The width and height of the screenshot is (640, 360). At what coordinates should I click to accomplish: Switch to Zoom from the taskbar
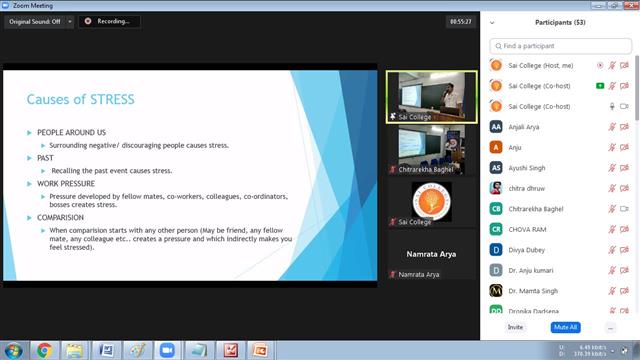pos(167,351)
